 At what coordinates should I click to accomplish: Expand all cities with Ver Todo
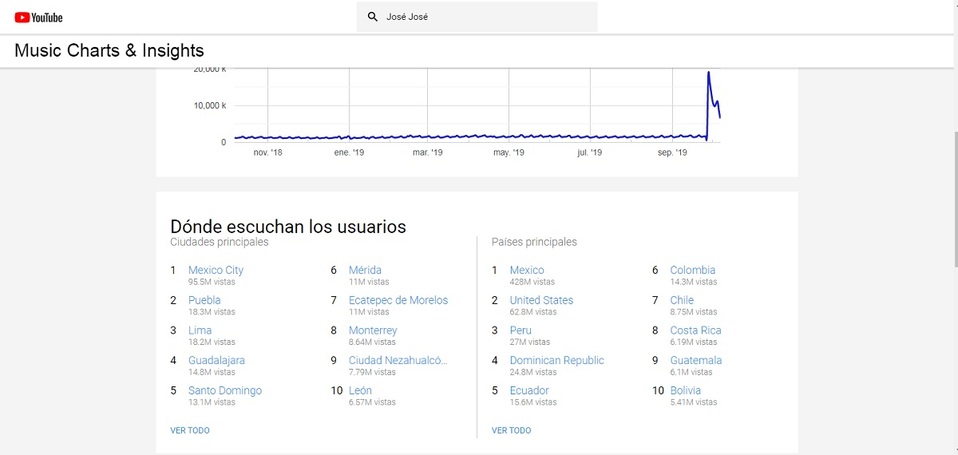[190, 430]
